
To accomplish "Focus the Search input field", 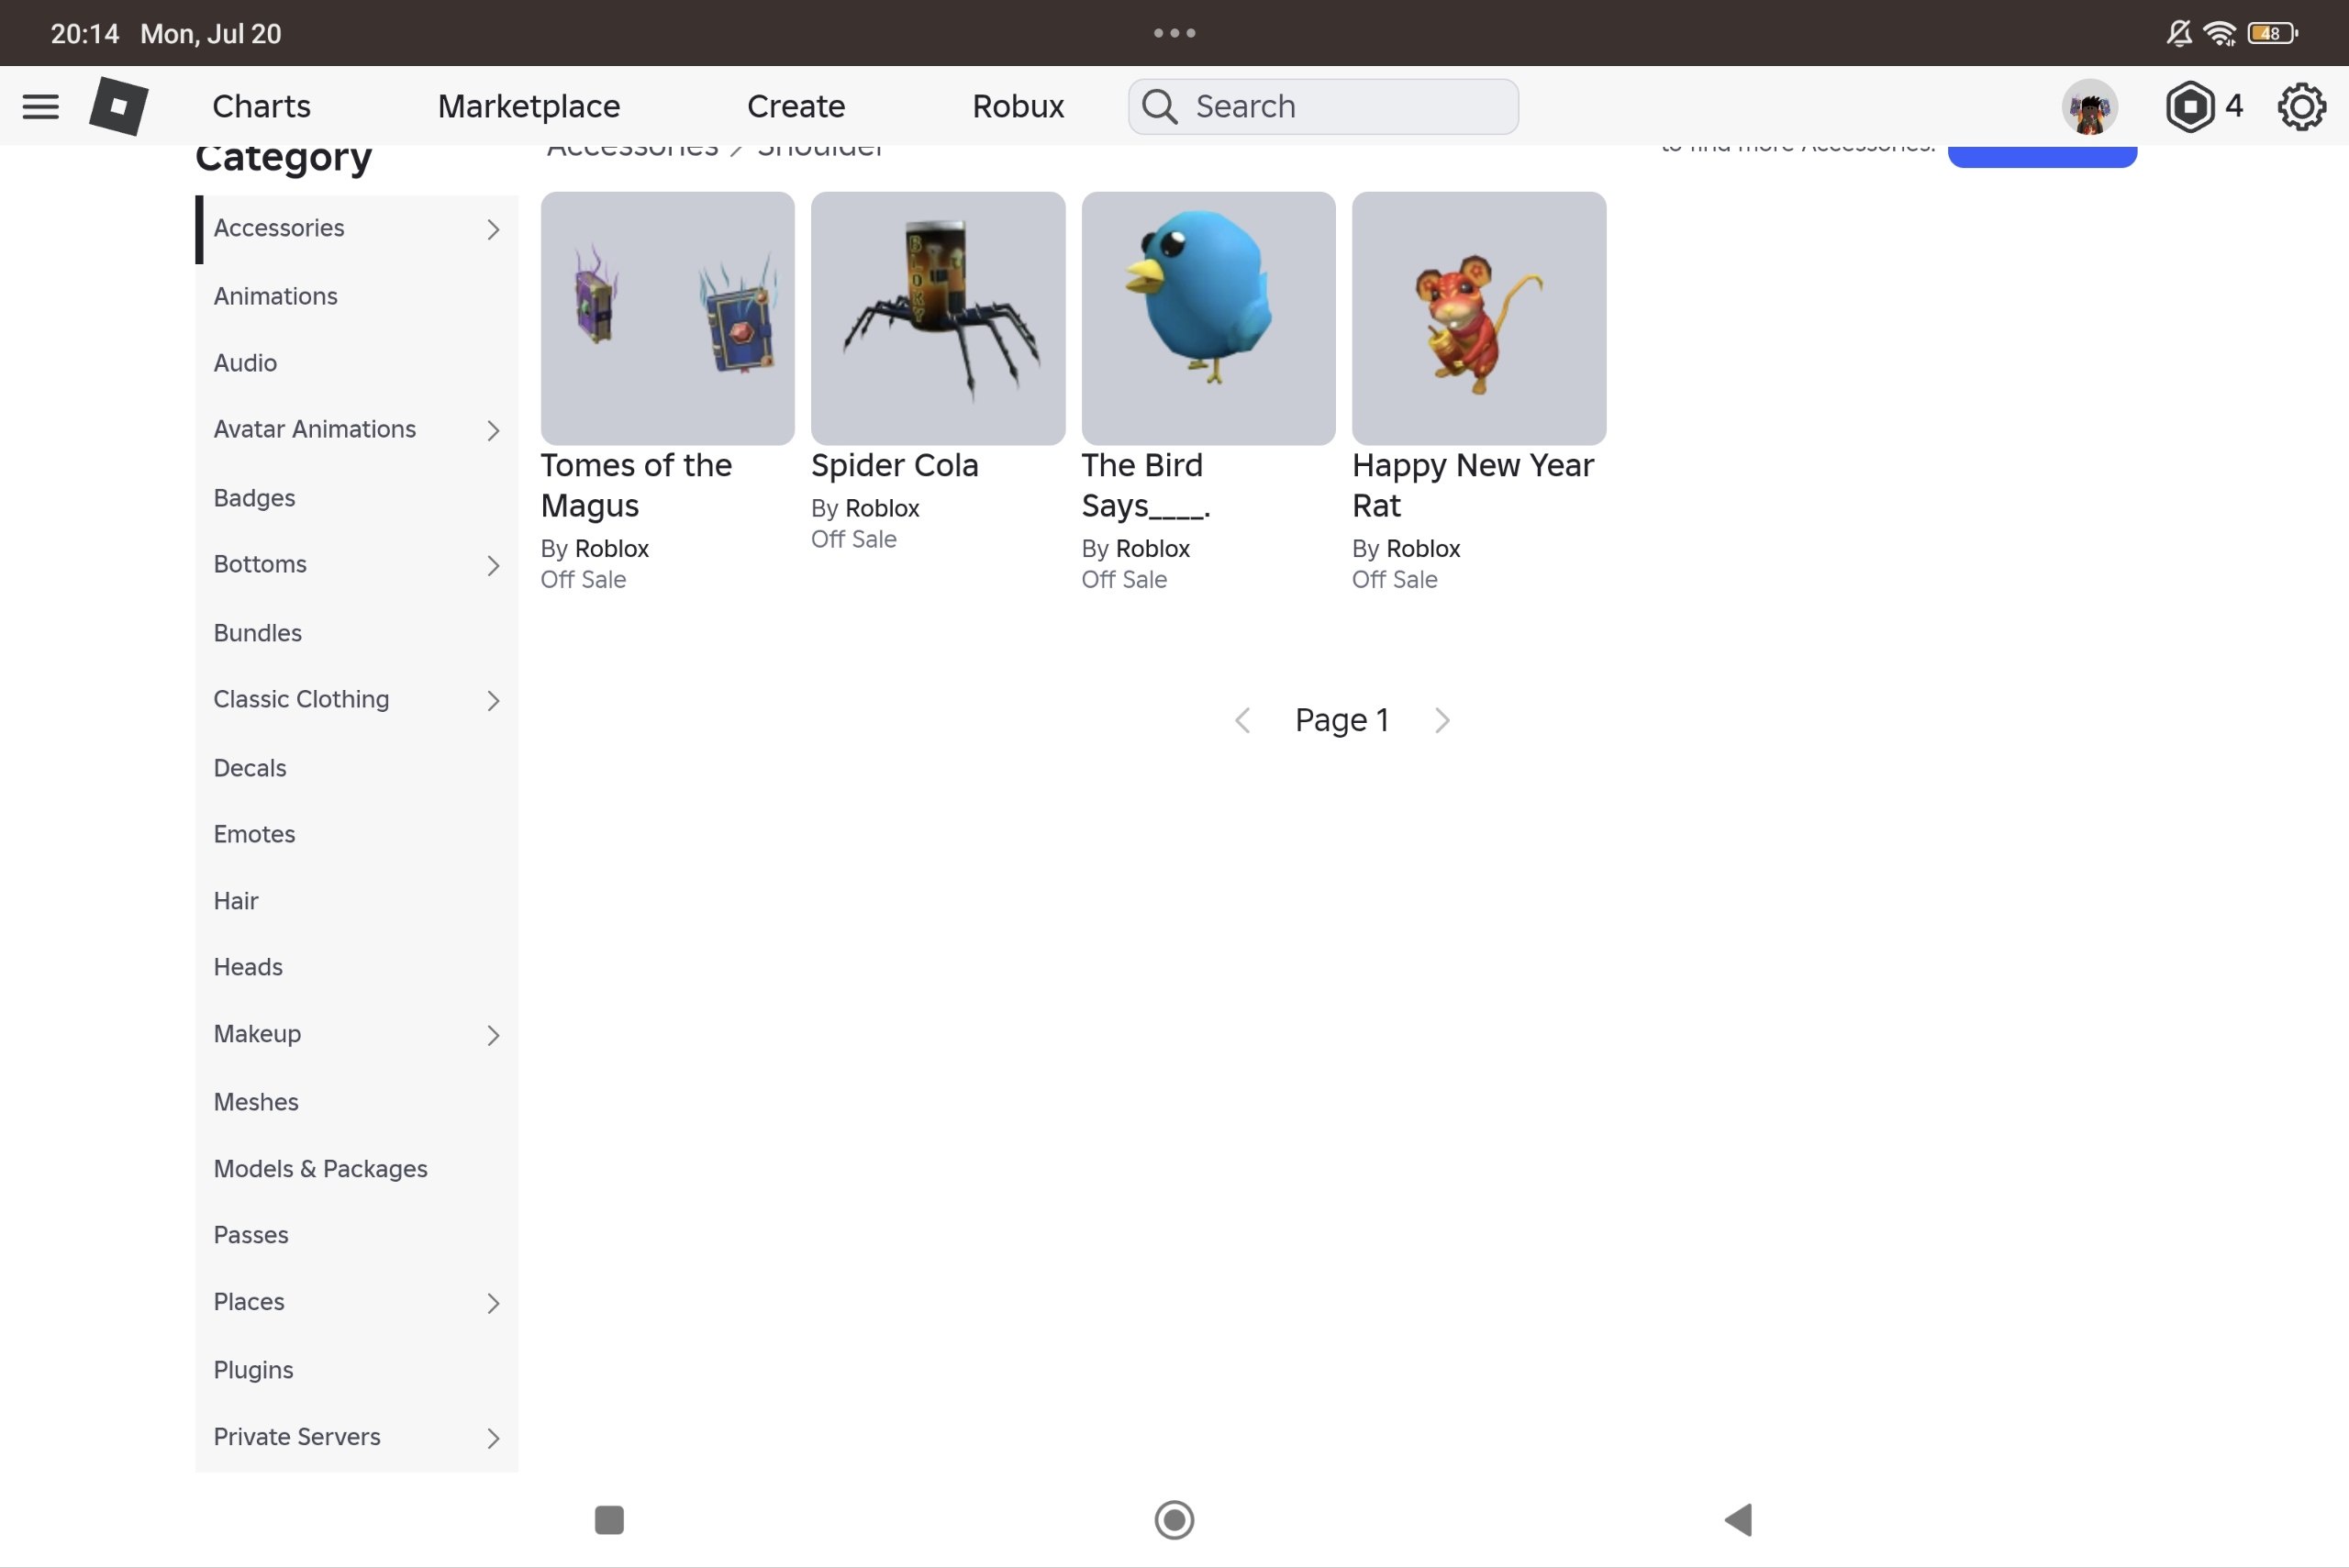I will coord(1323,106).
